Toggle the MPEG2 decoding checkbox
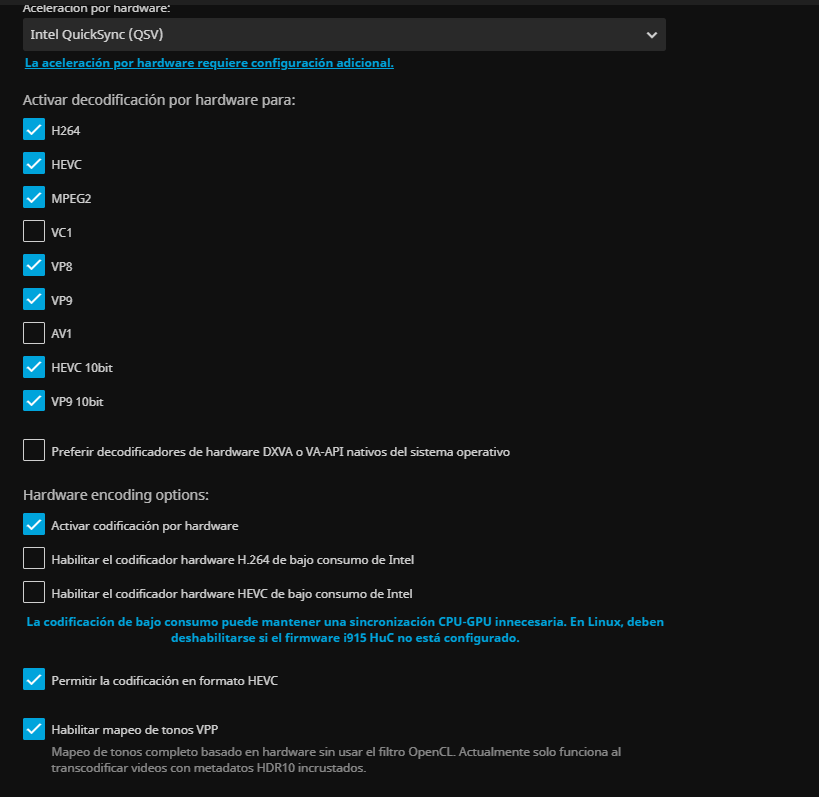The width and height of the screenshot is (819, 797). 34,198
